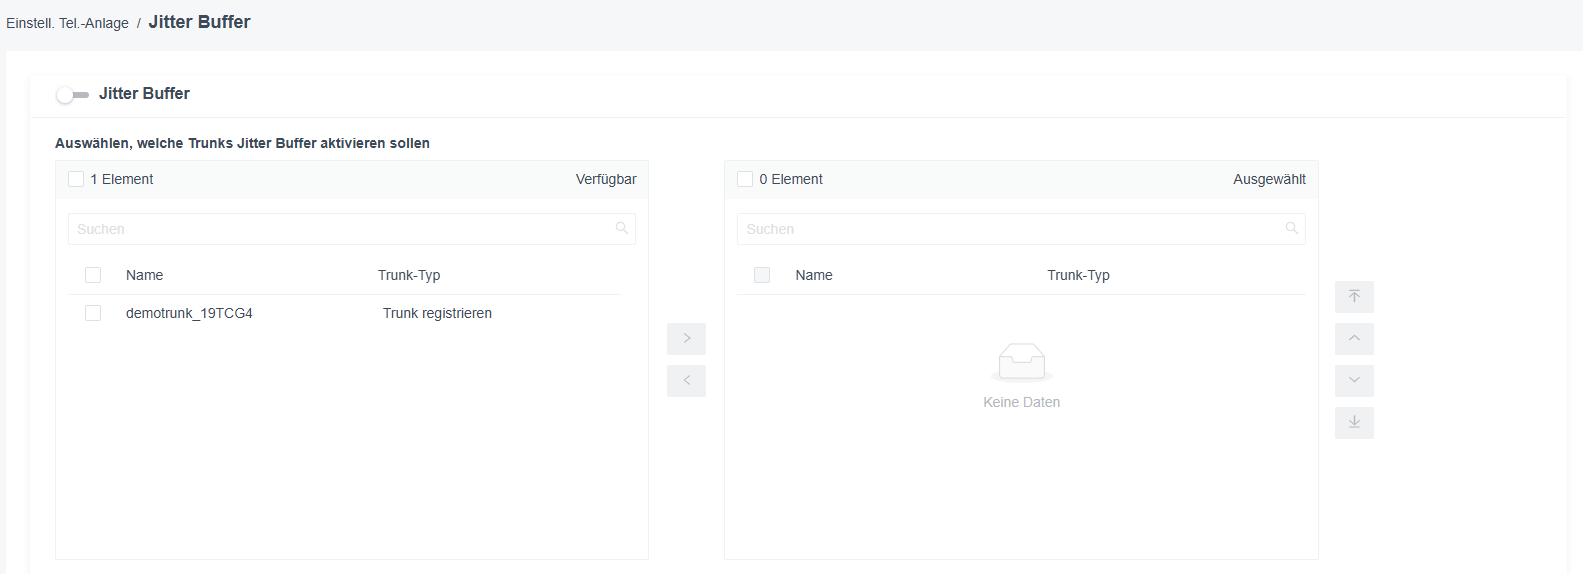This screenshot has height=574, width=1583.
Task: Move item to top of selected list
Action: pos(1354,297)
